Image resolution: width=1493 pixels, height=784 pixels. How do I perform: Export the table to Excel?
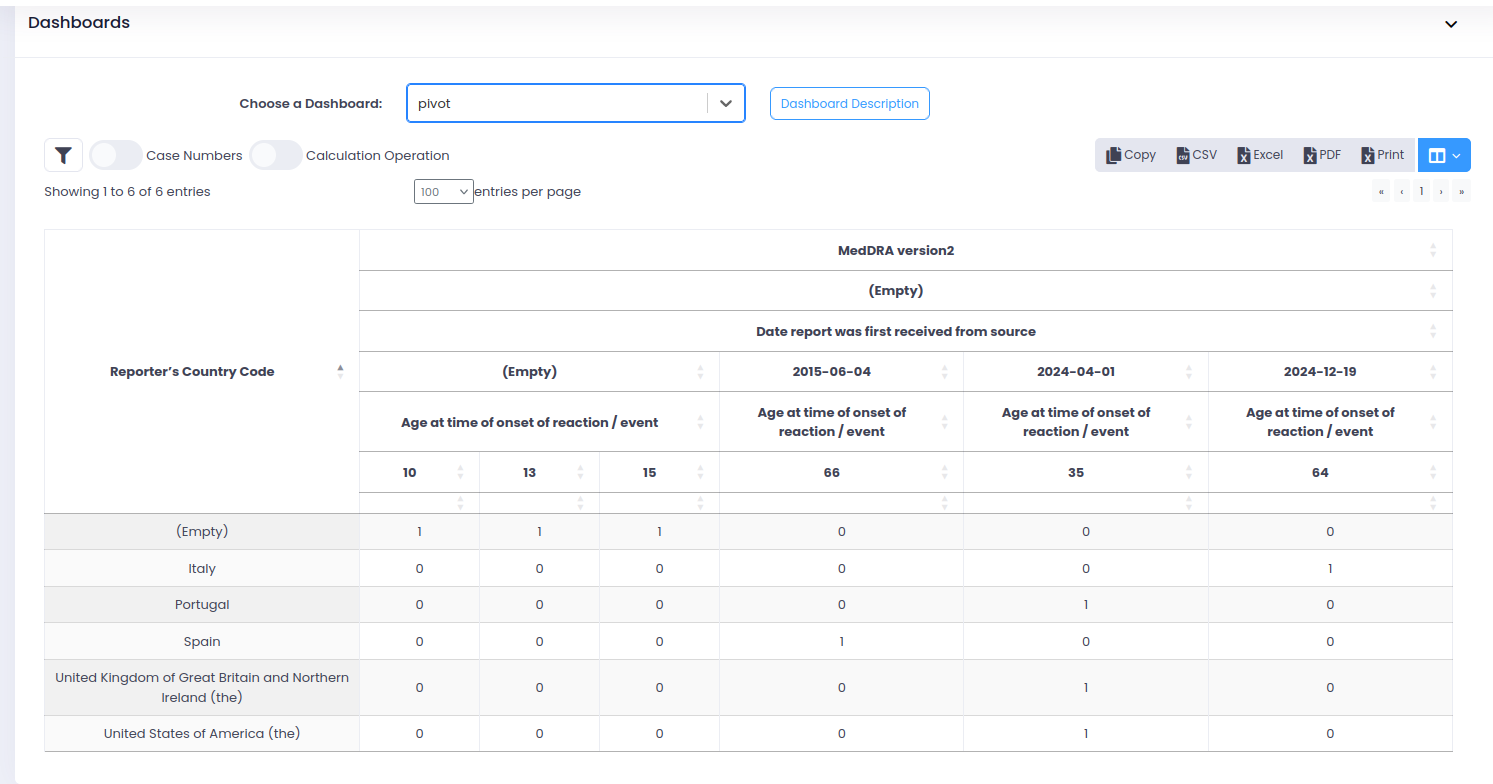click(1260, 155)
